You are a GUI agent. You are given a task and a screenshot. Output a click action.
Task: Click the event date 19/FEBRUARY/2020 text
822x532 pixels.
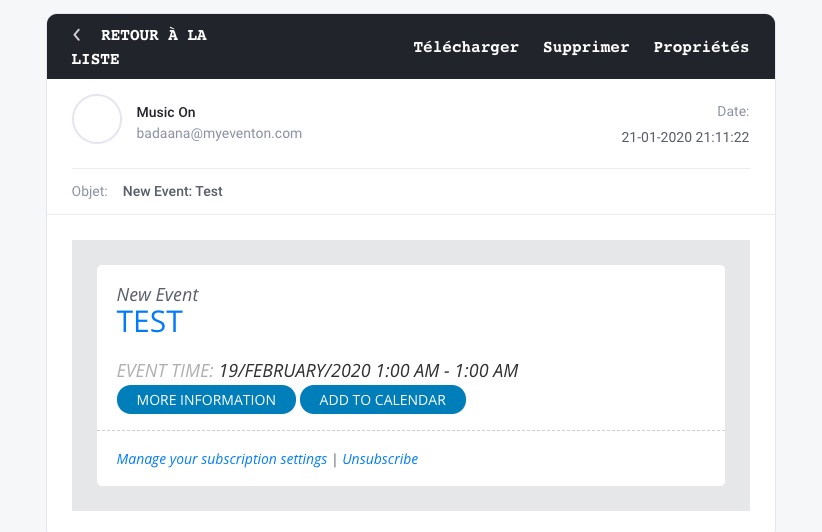295,371
